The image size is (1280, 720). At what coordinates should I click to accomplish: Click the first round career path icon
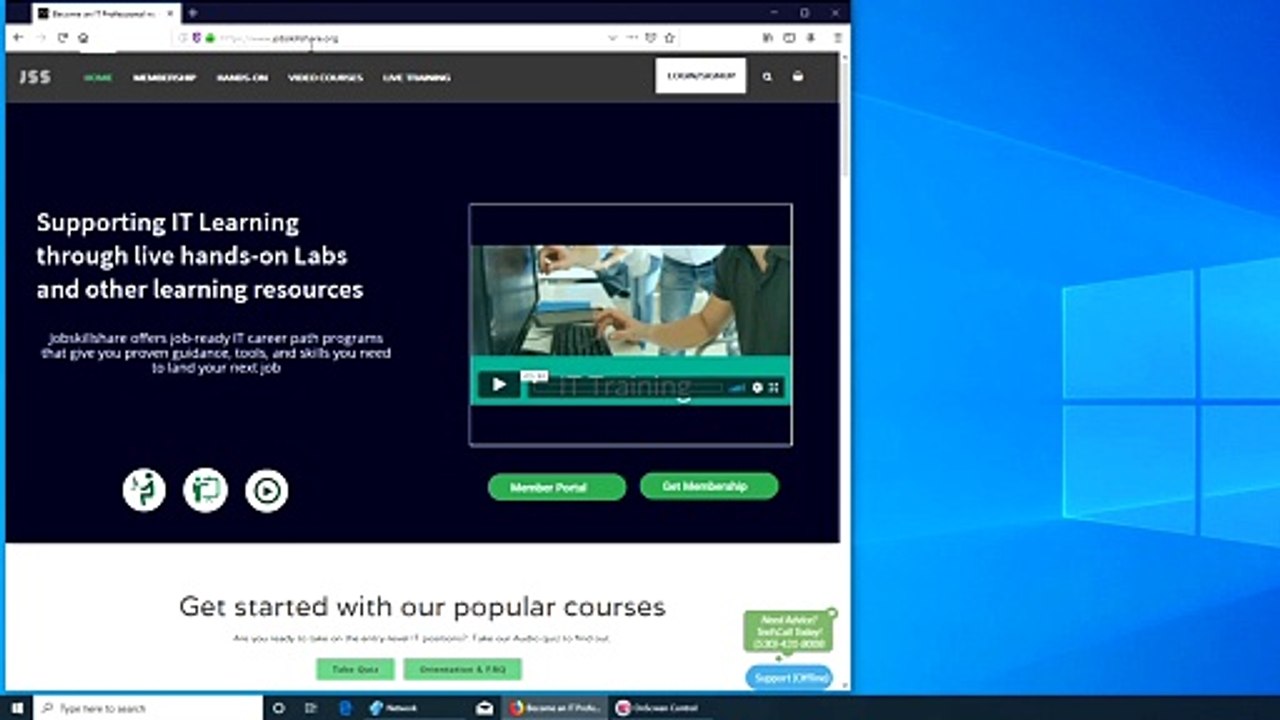144,490
